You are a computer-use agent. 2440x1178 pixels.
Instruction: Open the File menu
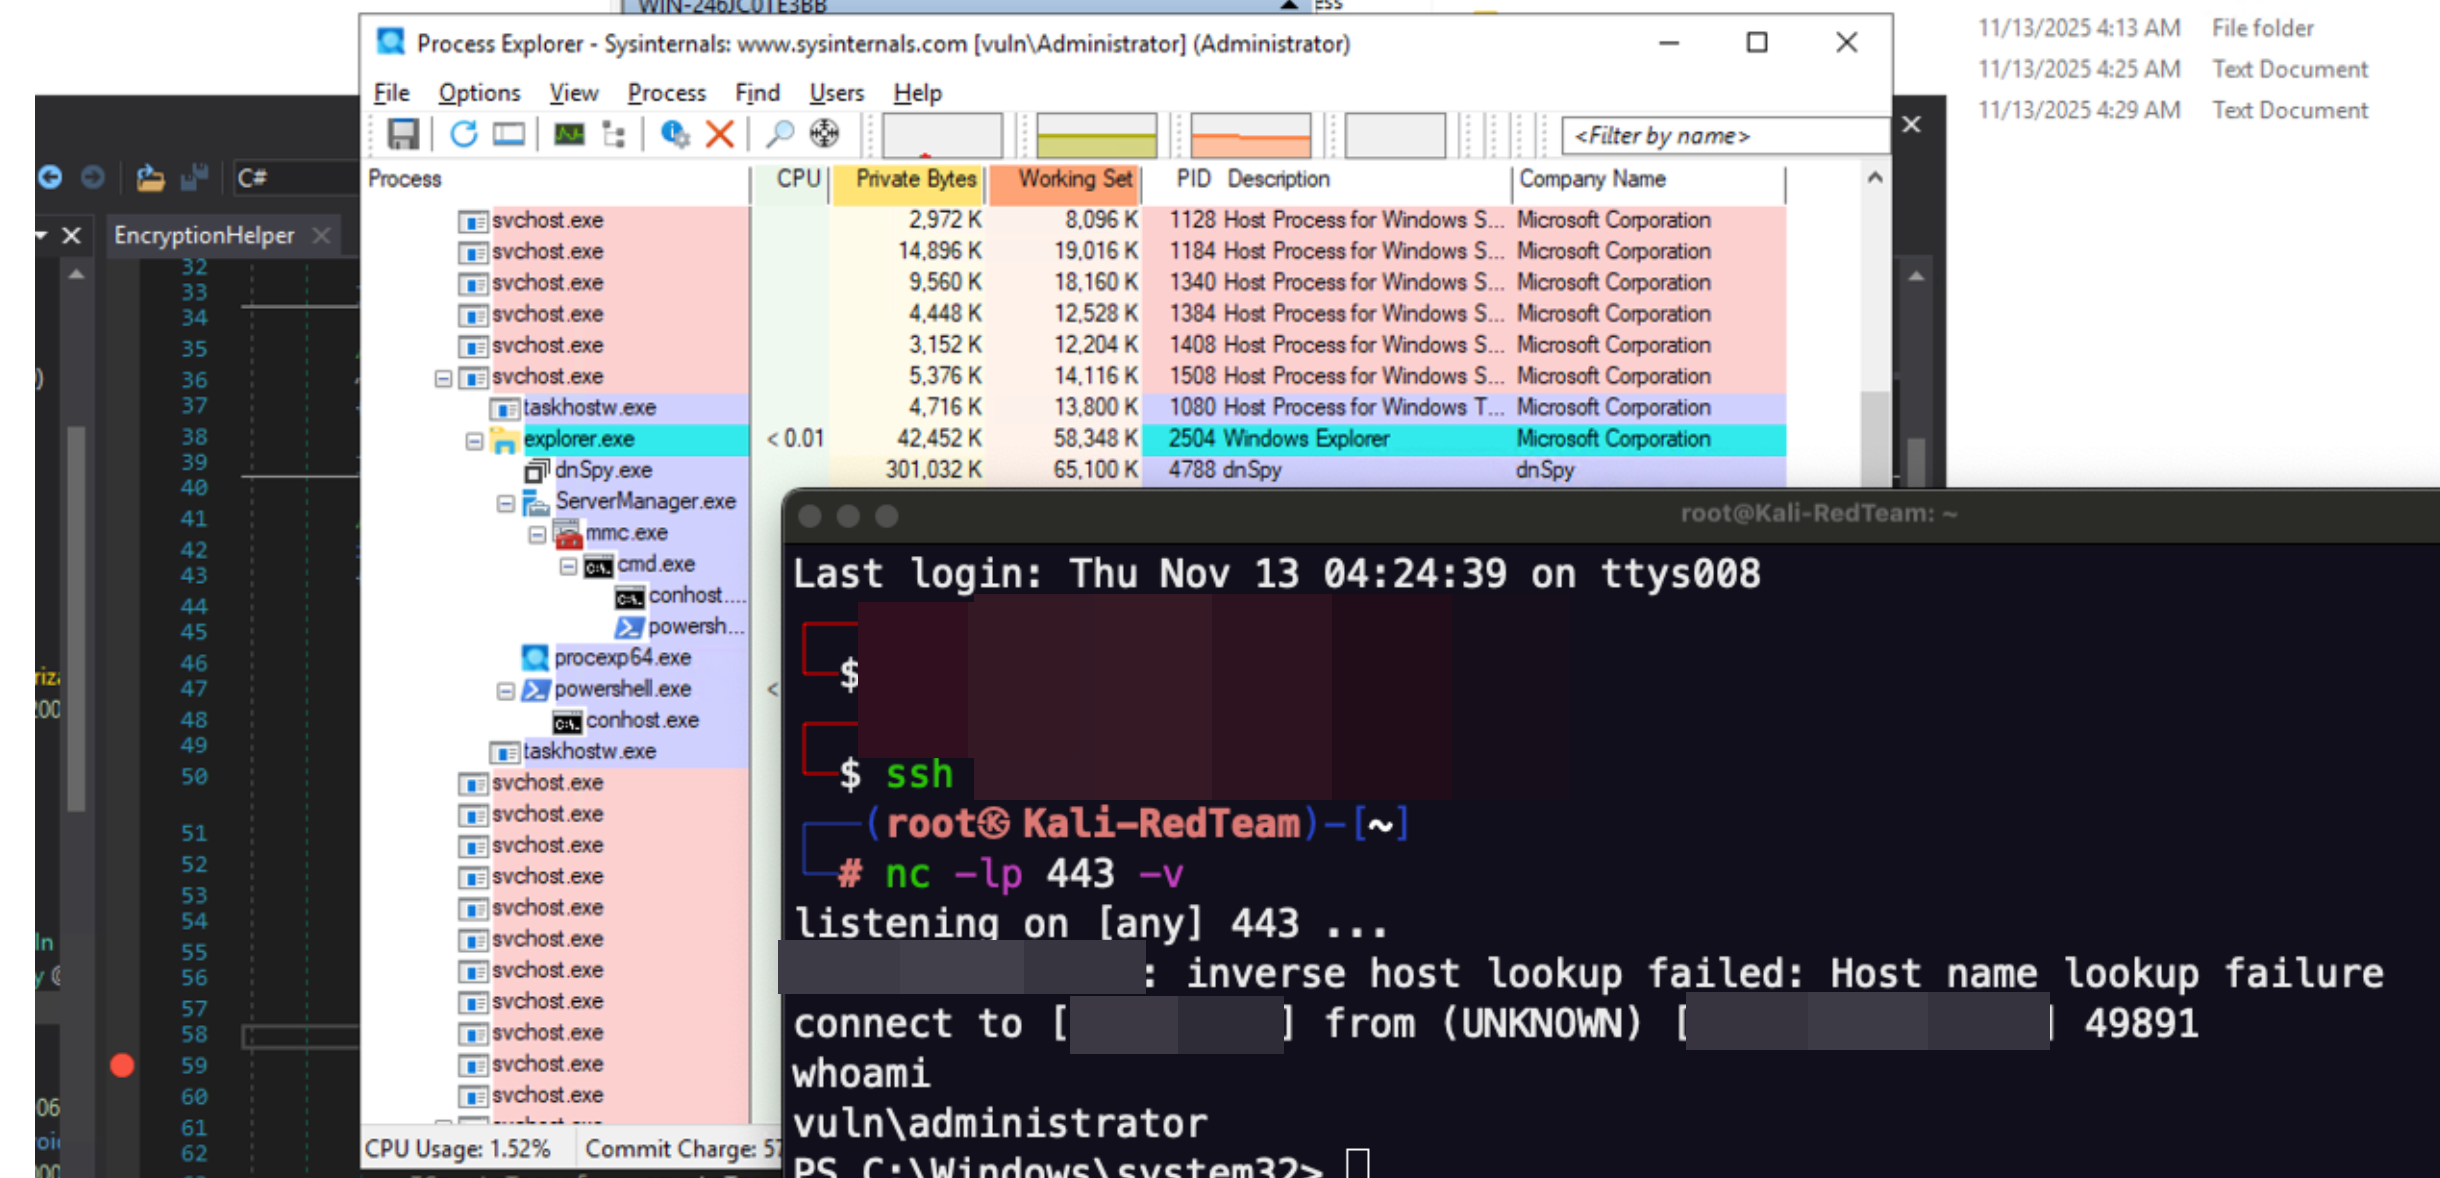pyautogui.click(x=392, y=93)
